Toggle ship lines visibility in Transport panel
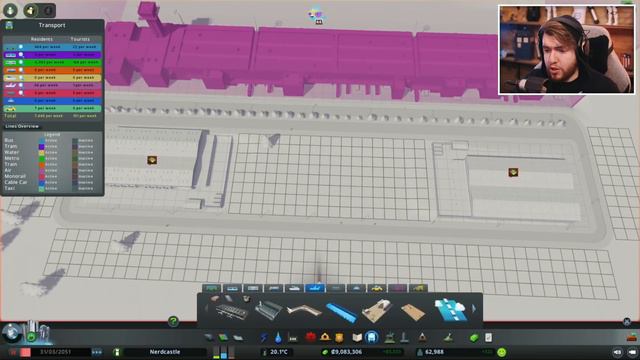 click(21, 78)
